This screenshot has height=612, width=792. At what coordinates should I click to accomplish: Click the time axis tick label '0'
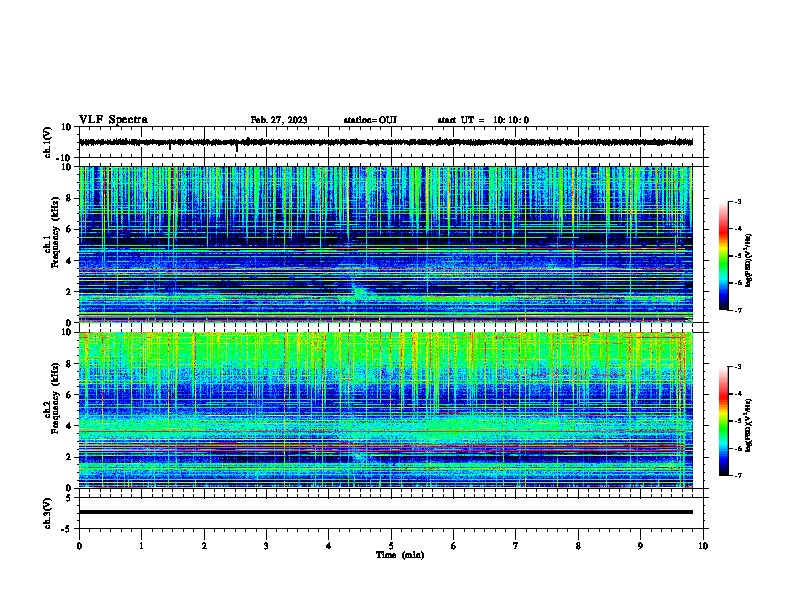[x=79, y=546]
